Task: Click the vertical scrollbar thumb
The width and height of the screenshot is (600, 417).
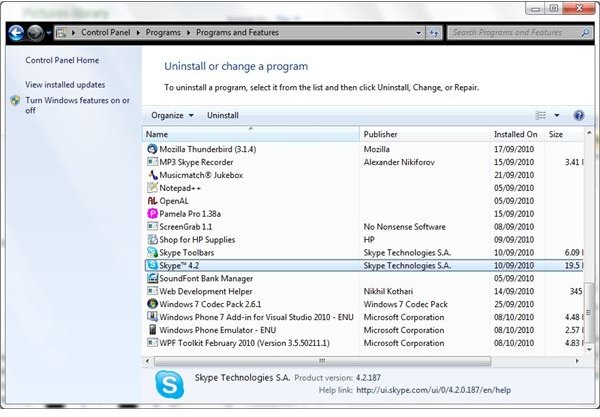Action: (589, 313)
